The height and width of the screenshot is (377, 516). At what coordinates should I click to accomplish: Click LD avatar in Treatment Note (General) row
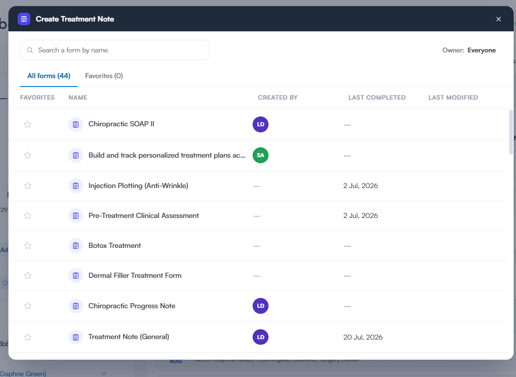click(x=260, y=337)
